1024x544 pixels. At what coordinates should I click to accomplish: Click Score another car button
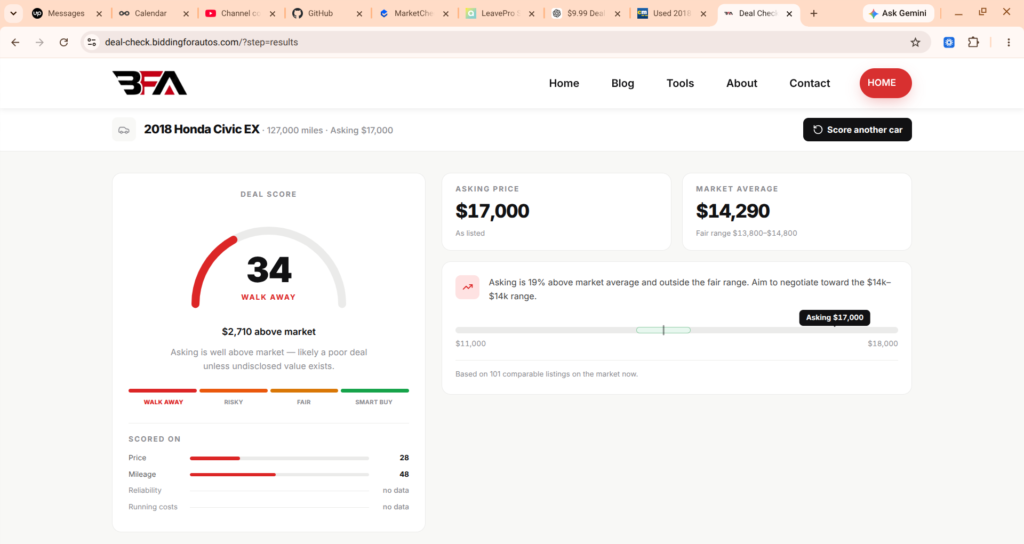[x=857, y=129]
